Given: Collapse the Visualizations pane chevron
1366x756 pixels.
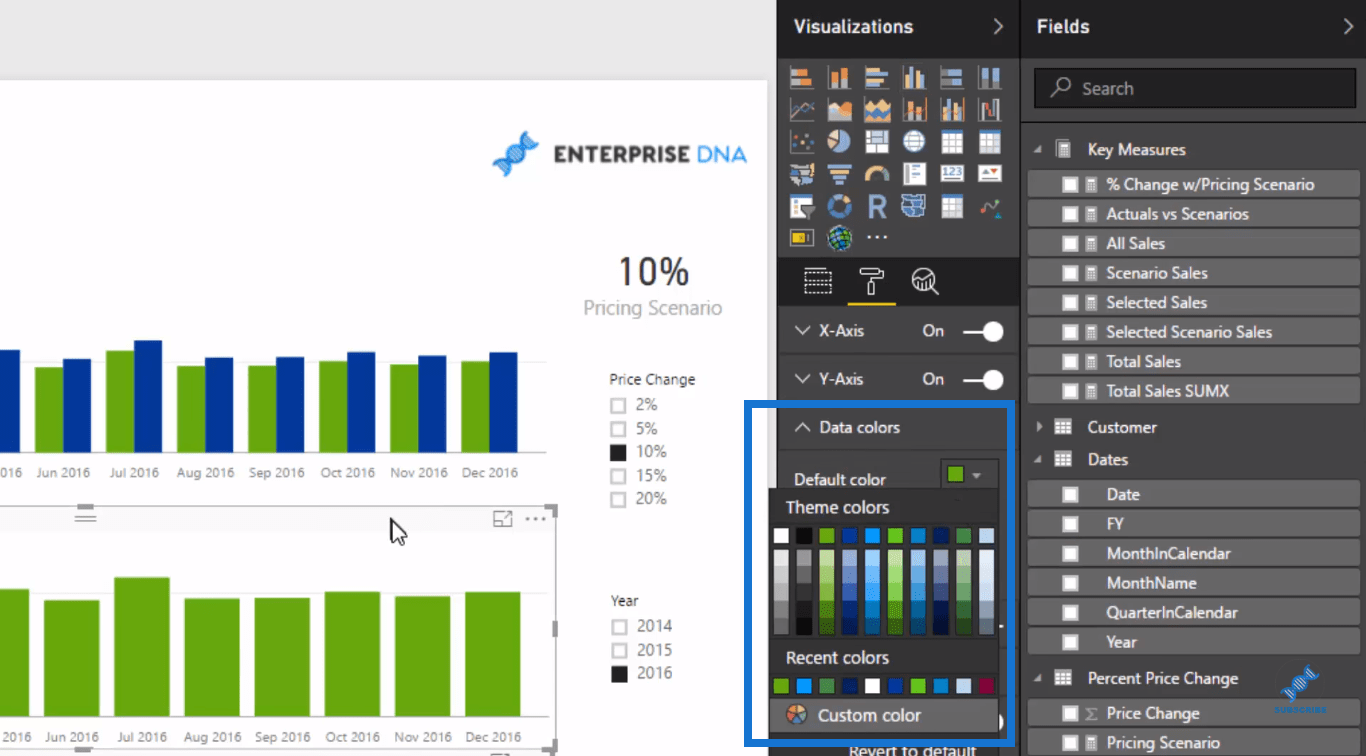Looking at the screenshot, I should tap(998, 27).
